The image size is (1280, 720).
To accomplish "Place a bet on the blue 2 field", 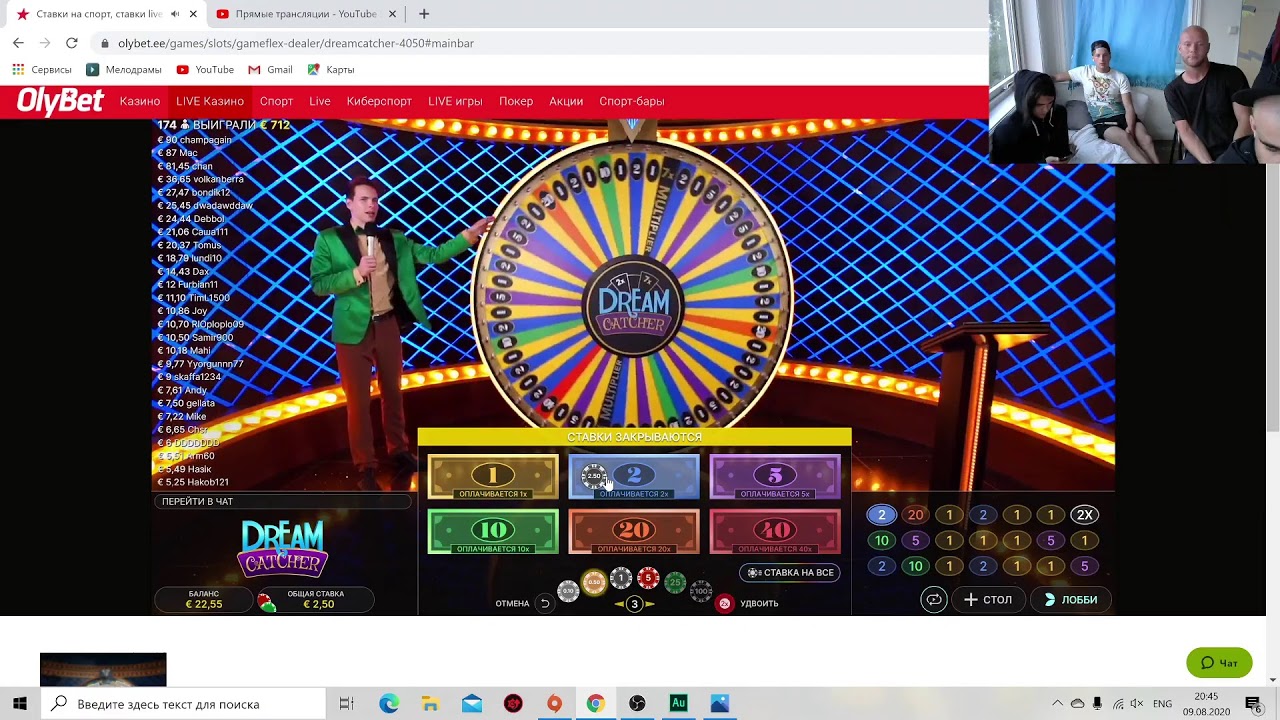I will pyautogui.click(x=634, y=477).
